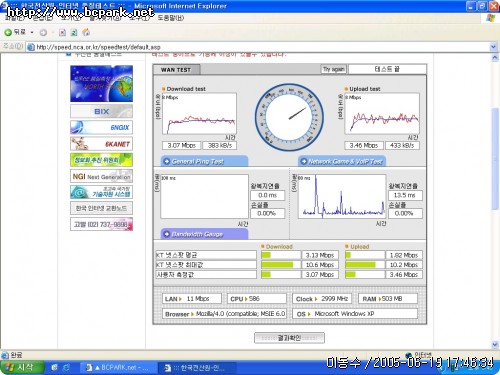Click the KT 넷스팟 평균 row label

point(206,255)
